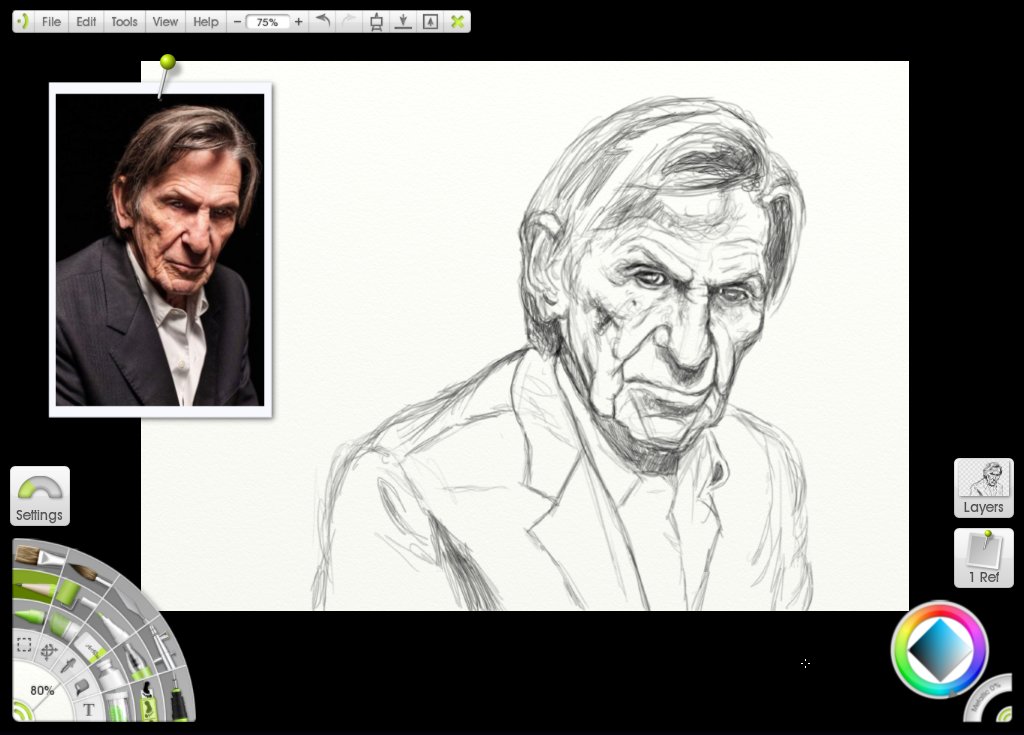Viewport: 1024px width, 735px height.
Task: Click the boxed up-arrow toolbar icon
Action: pos(430,22)
